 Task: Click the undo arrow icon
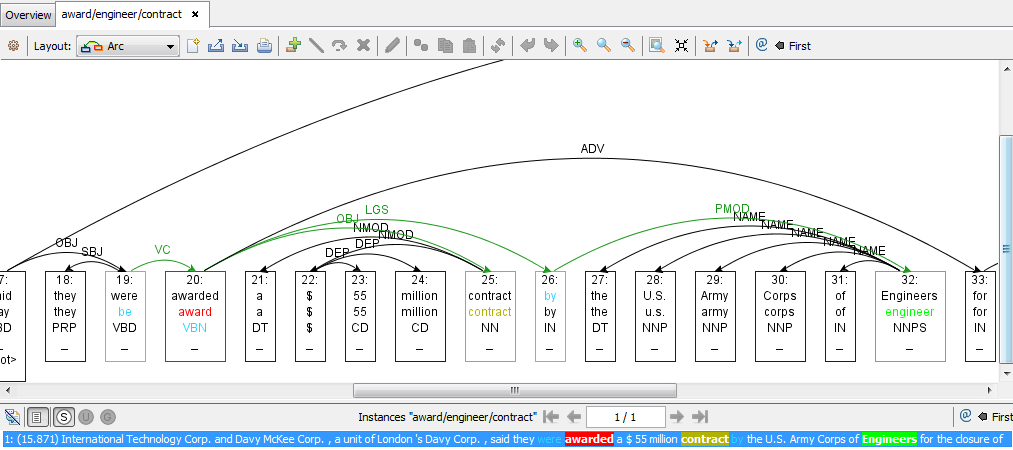(x=527, y=45)
